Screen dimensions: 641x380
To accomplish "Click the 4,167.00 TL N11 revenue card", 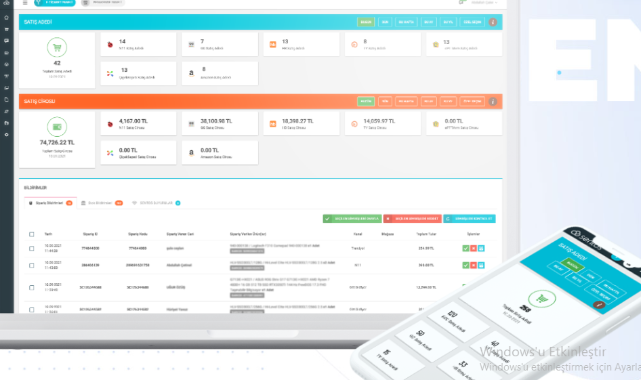I will point(138,123).
